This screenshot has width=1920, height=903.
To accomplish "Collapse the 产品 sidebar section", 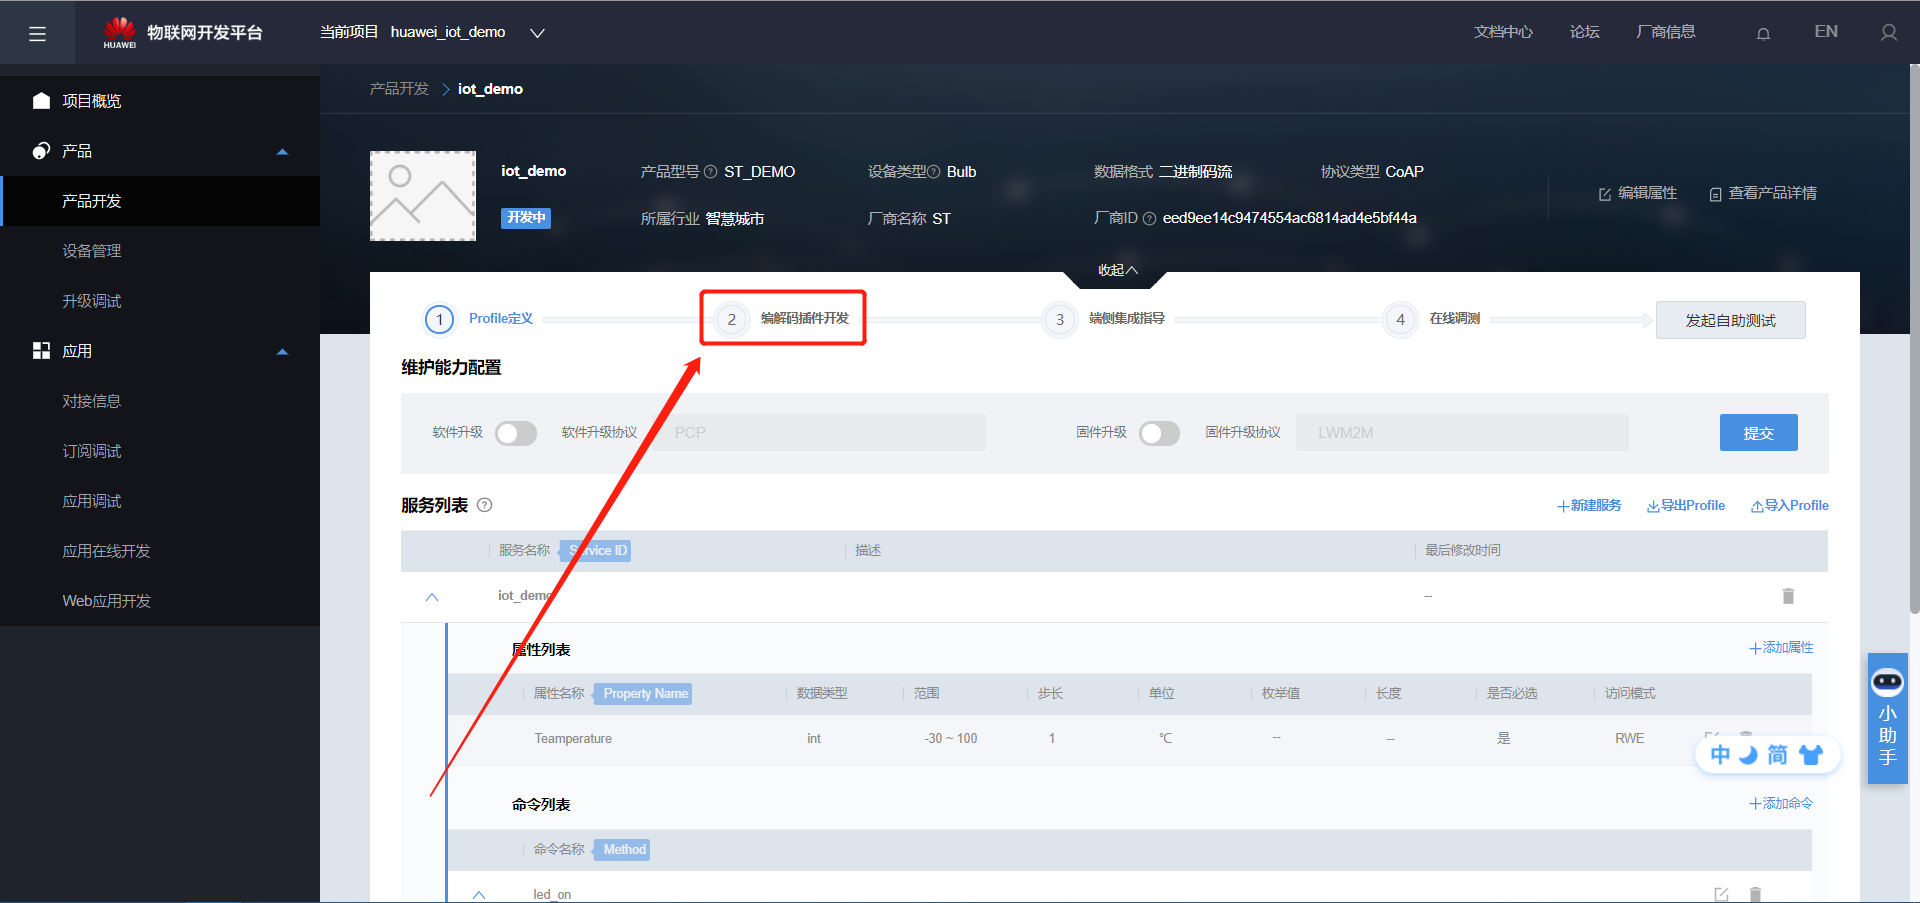I will click(x=282, y=152).
